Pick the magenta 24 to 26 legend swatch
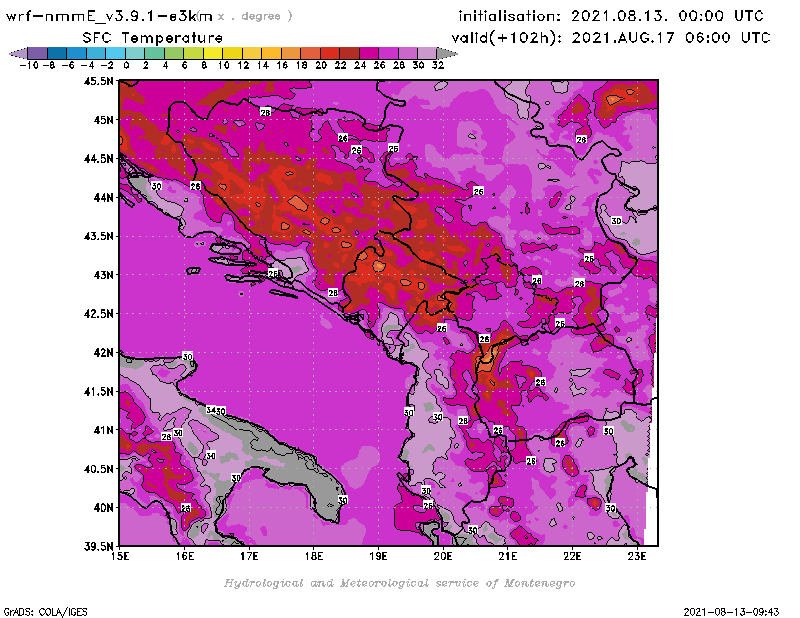Screen dimensions: 800x618 [369, 53]
